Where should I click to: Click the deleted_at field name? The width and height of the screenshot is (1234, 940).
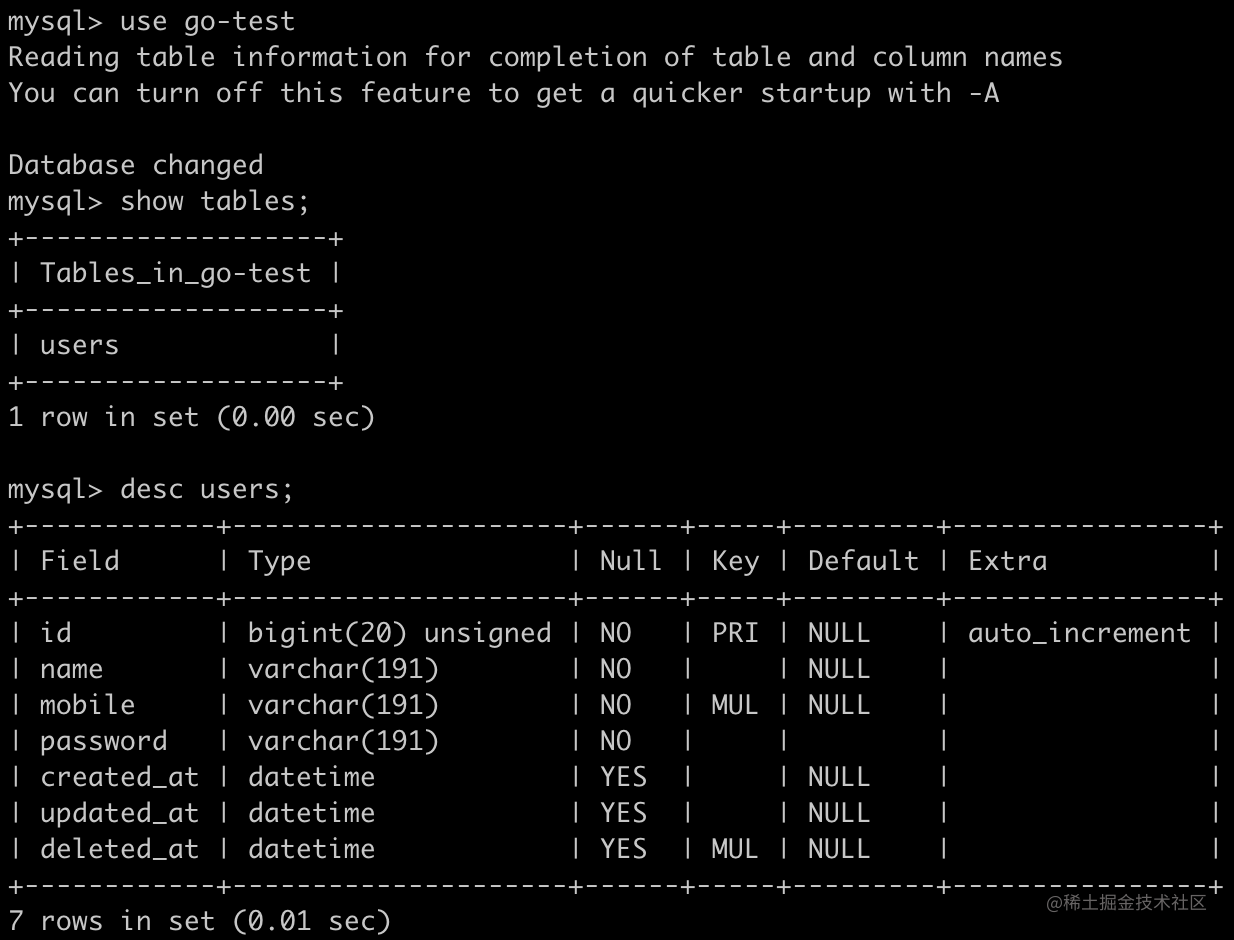(x=119, y=849)
